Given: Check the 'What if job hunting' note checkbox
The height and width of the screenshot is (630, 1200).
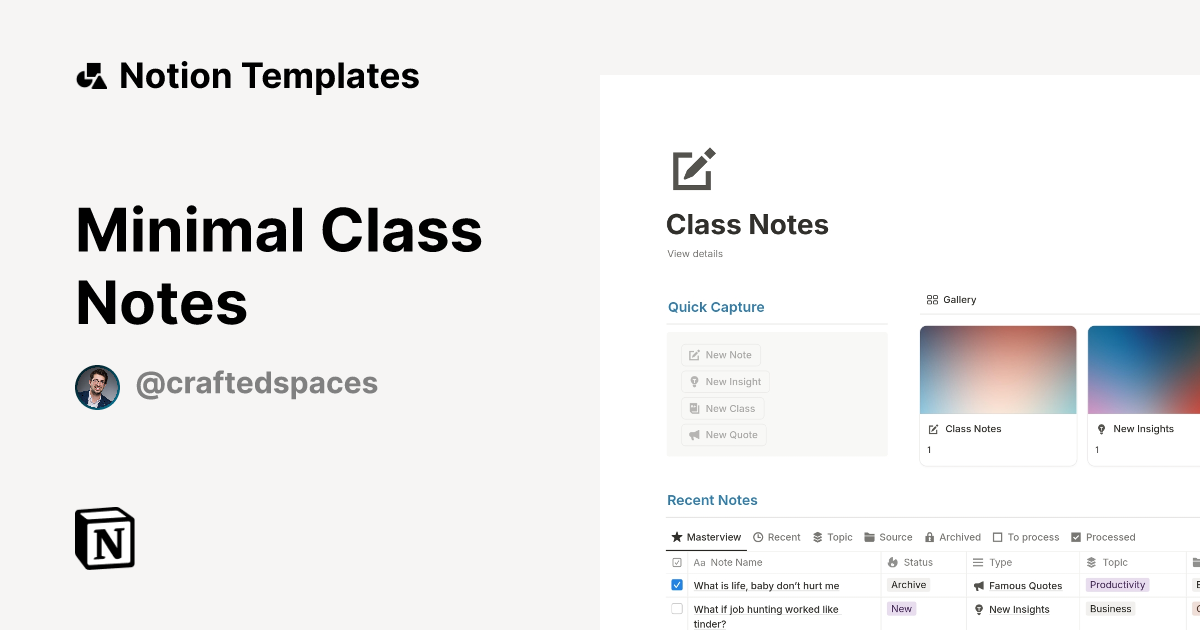Looking at the screenshot, I should [x=677, y=609].
